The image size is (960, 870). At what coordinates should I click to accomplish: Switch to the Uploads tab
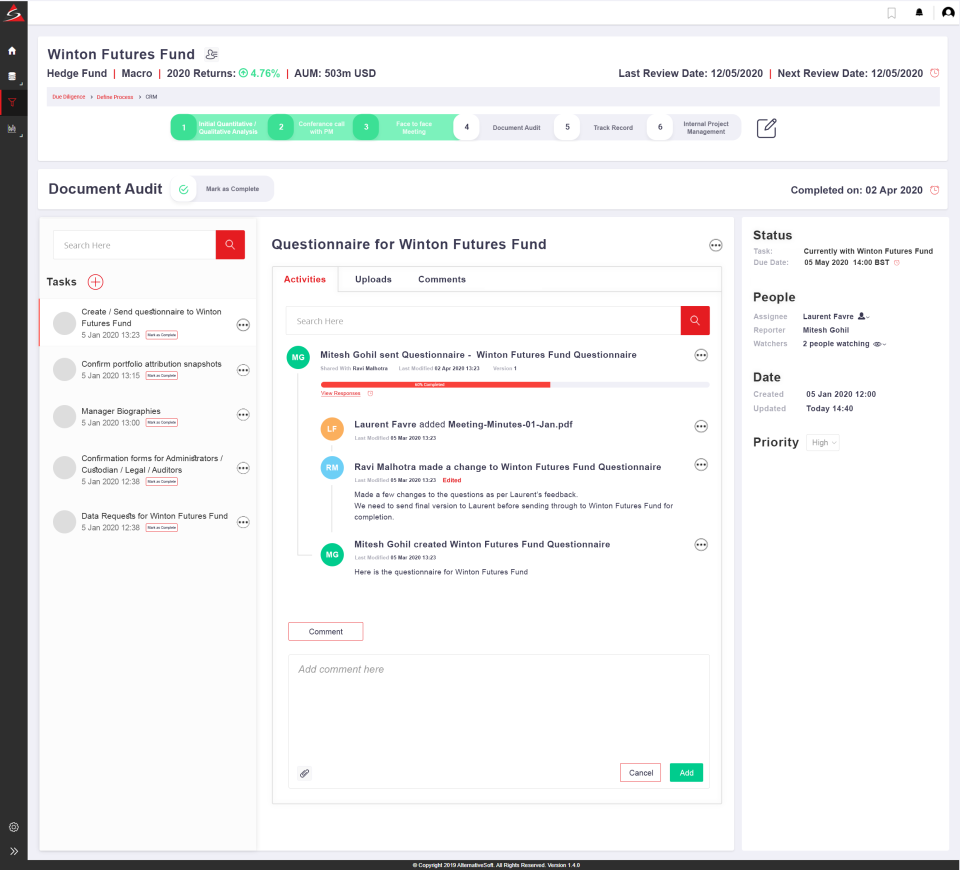[x=373, y=279]
